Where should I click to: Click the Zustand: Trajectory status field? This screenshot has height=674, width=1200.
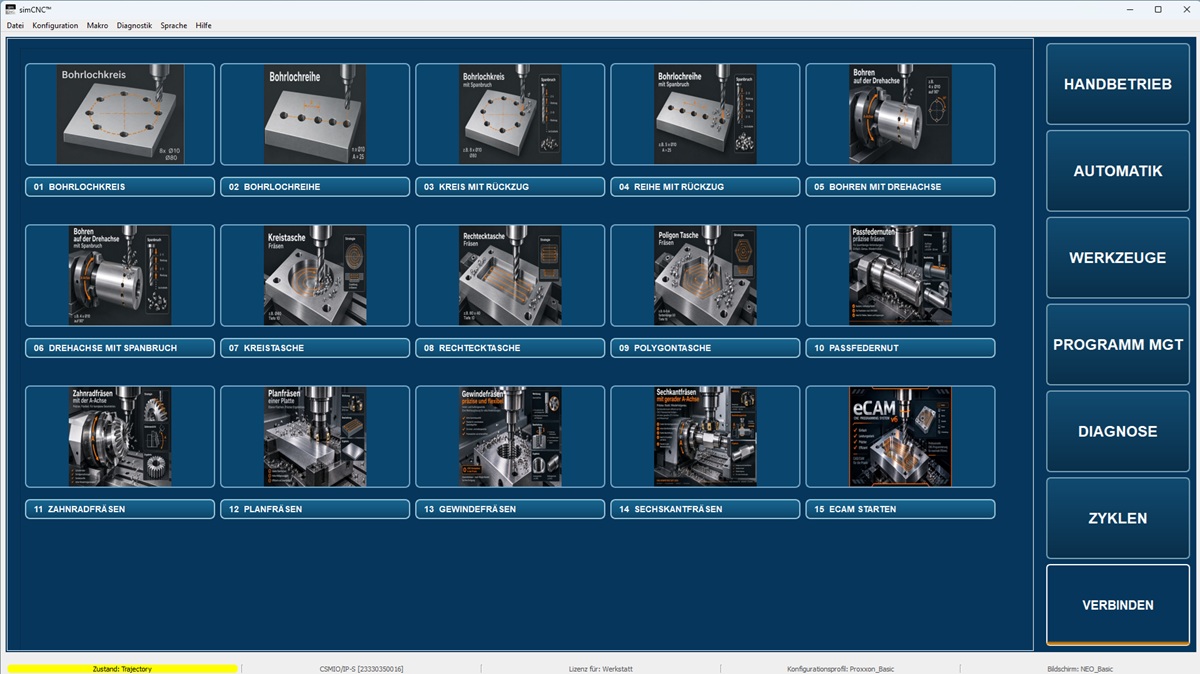(122, 668)
